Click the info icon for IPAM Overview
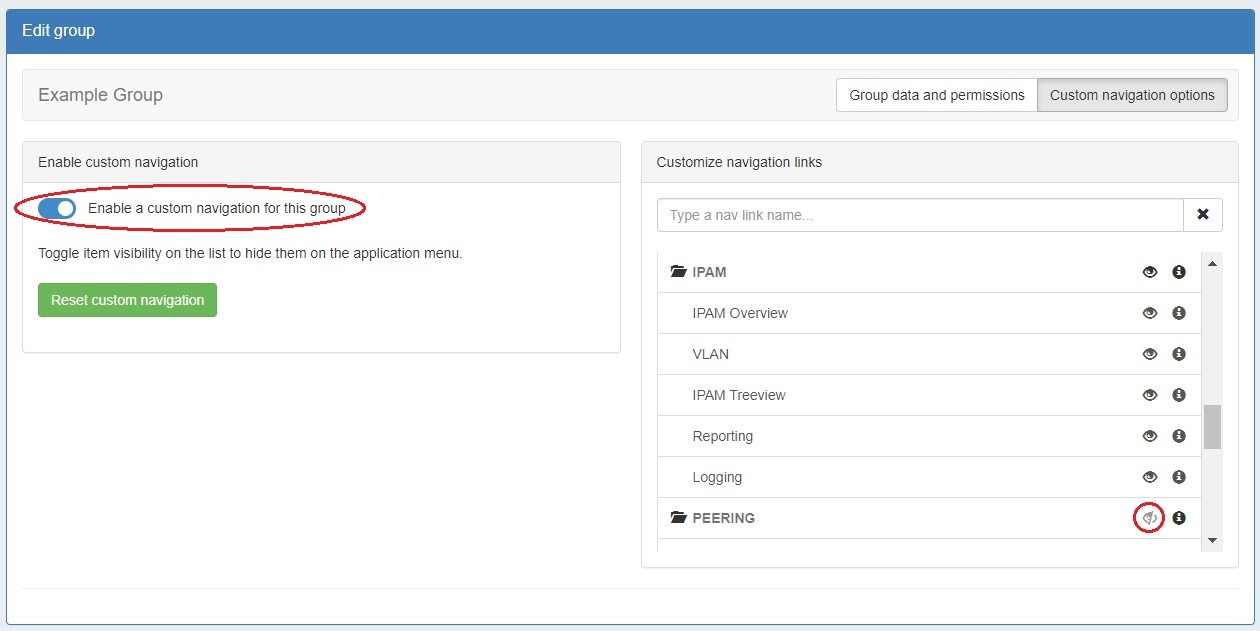Screen dimensions: 1260x631 (1178, 313)
